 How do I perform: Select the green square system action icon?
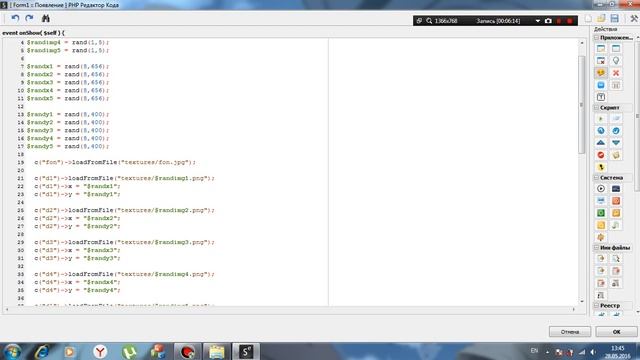coord(601,213)
